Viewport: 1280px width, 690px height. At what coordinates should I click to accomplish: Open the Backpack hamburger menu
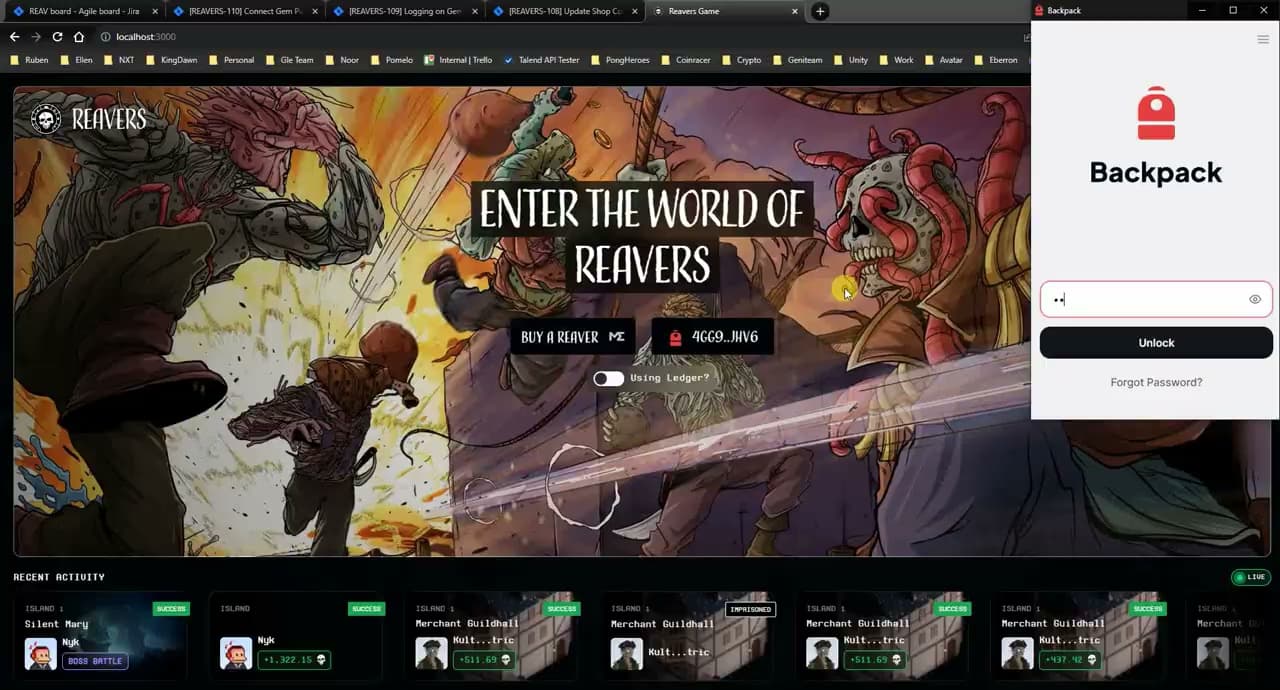(x=1263, y=40)
